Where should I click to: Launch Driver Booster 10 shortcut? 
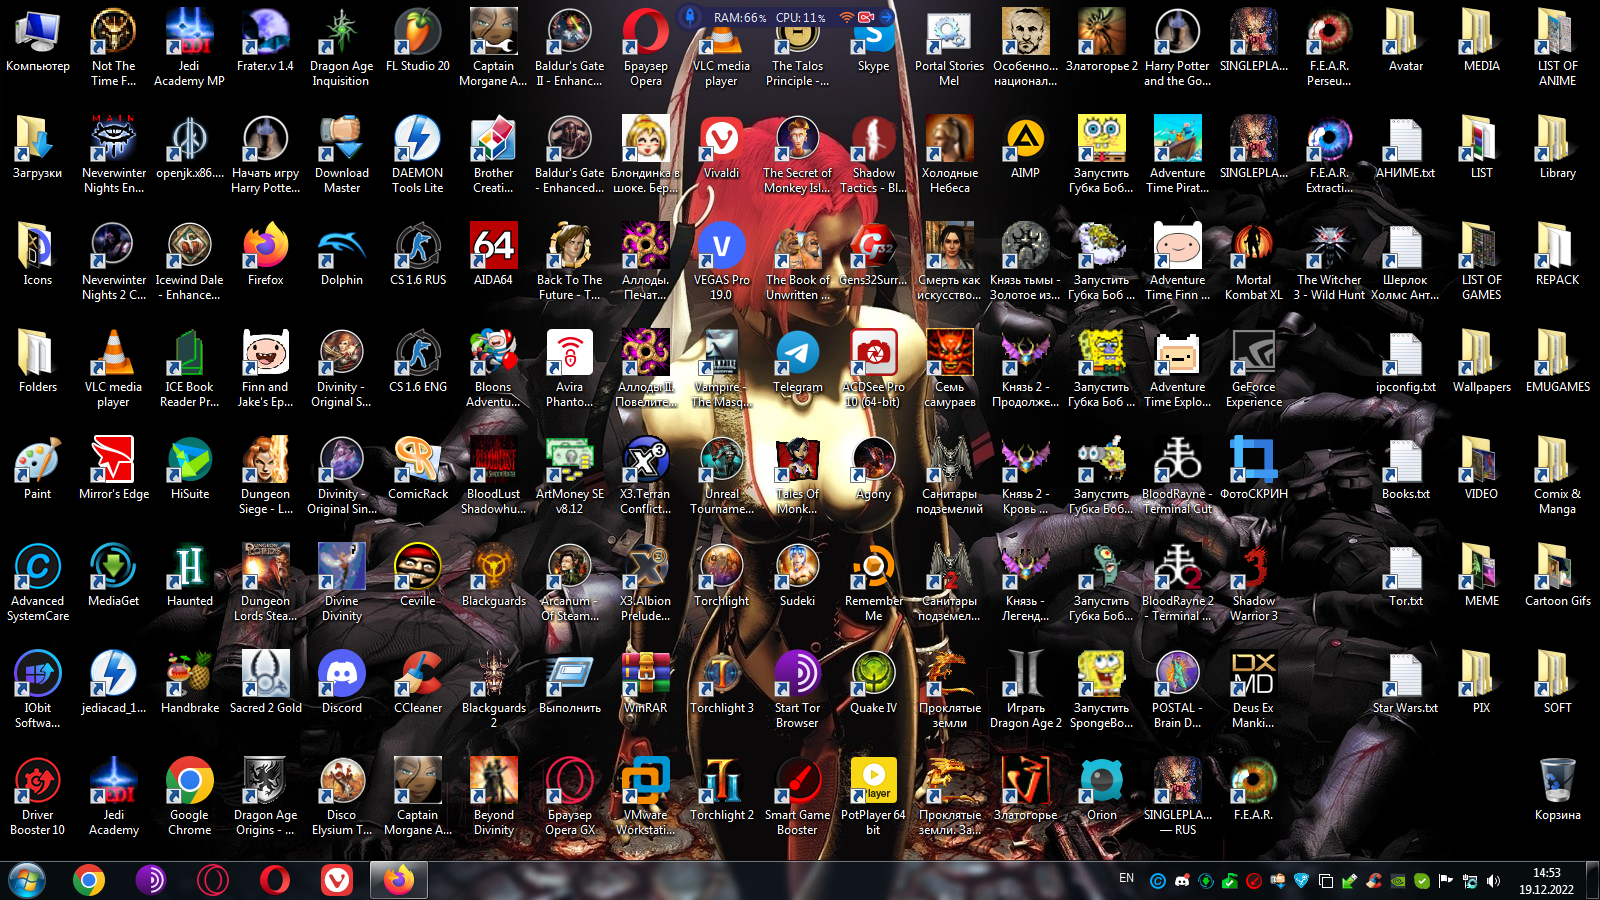[x=37, y=796]
